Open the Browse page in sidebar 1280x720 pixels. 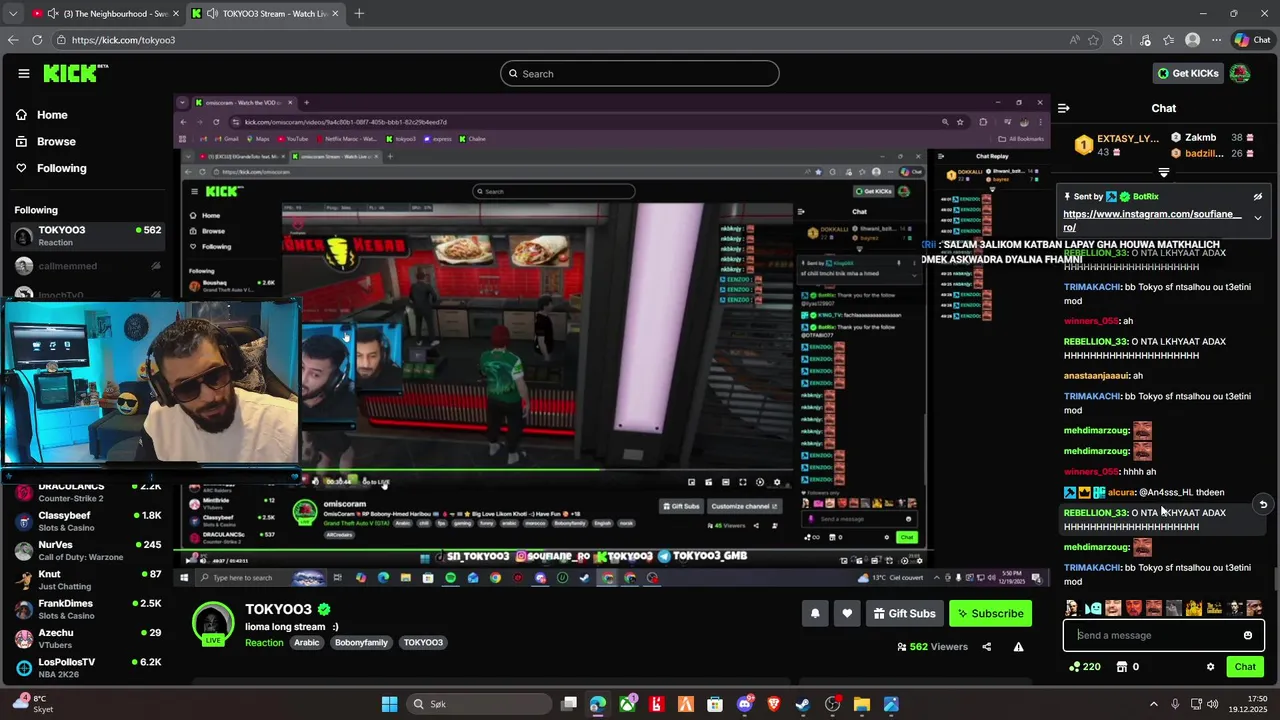point(56,141)
